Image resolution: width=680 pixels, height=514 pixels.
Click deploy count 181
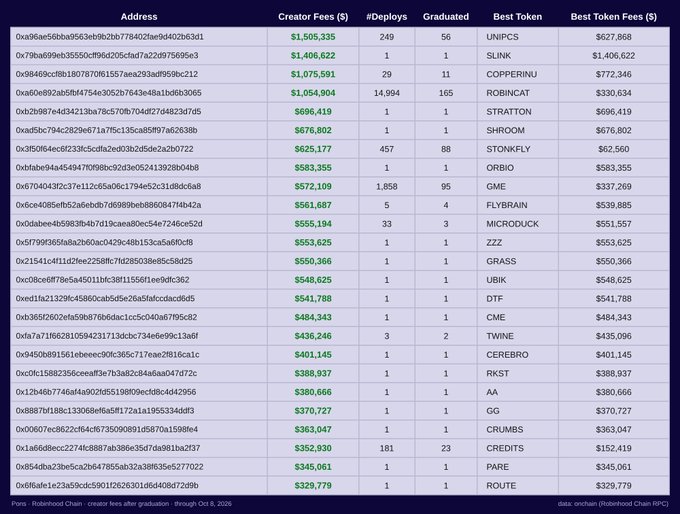(x=386, y=447)
